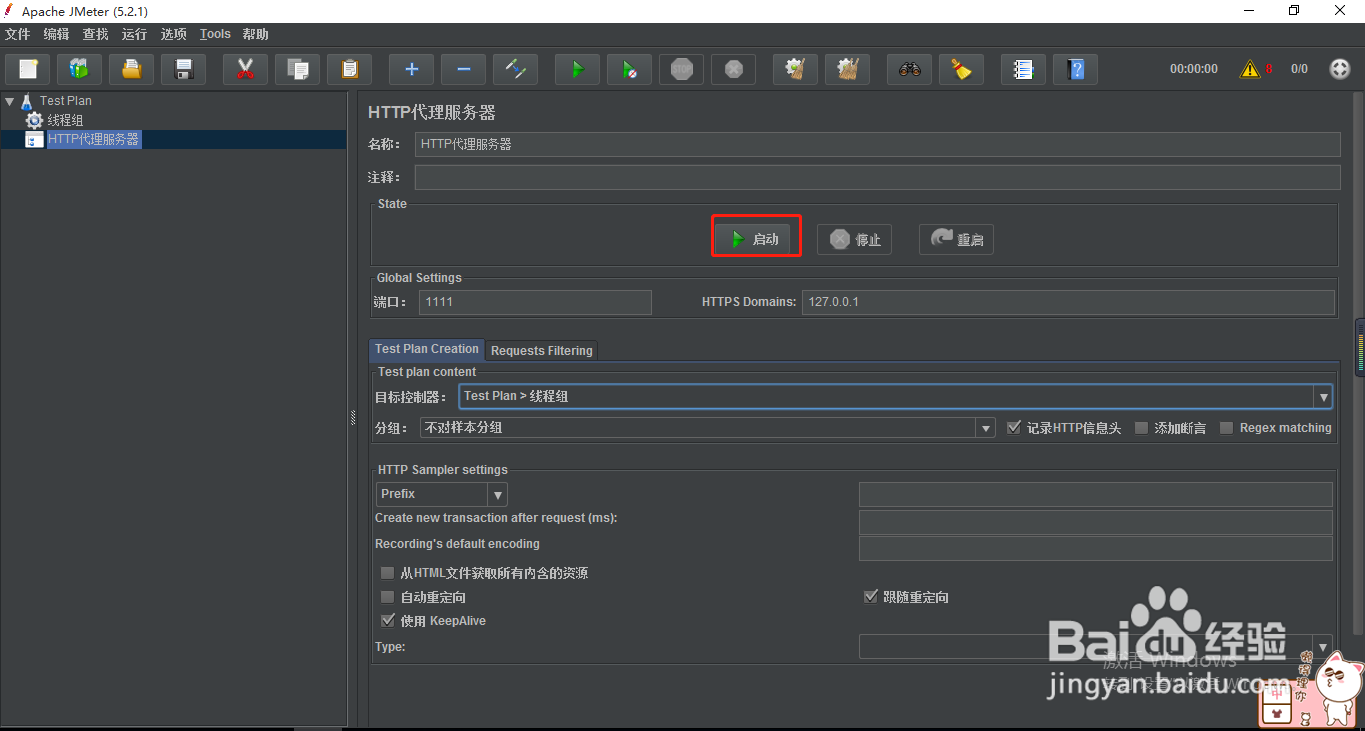Screen dimensions: 1365x731
Task: Open Search with the binoculars icon
Action: tap(909, 69)
